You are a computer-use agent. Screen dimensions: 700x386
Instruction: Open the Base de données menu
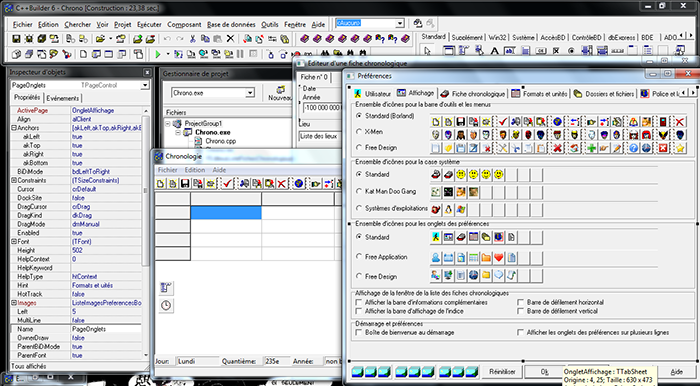pyautogui.click(x=231, y=25)
